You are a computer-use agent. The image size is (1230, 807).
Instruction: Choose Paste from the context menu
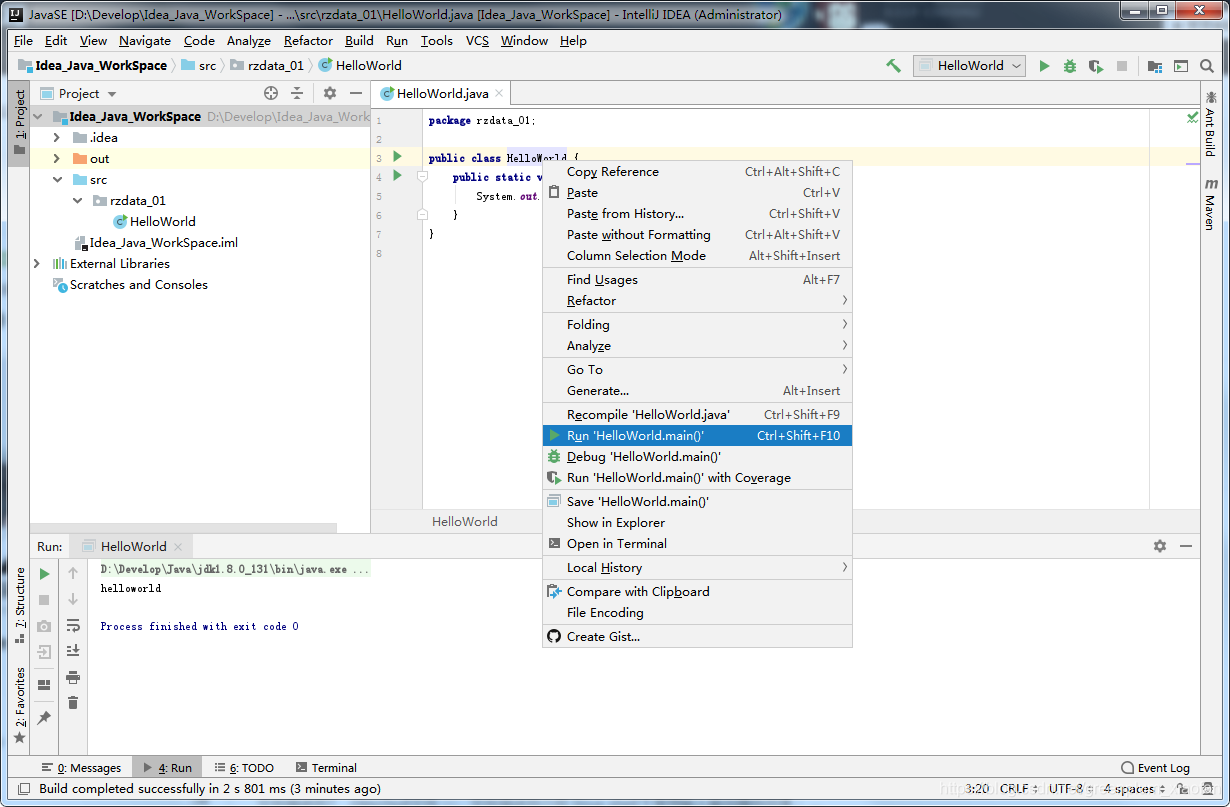point(697,192)
